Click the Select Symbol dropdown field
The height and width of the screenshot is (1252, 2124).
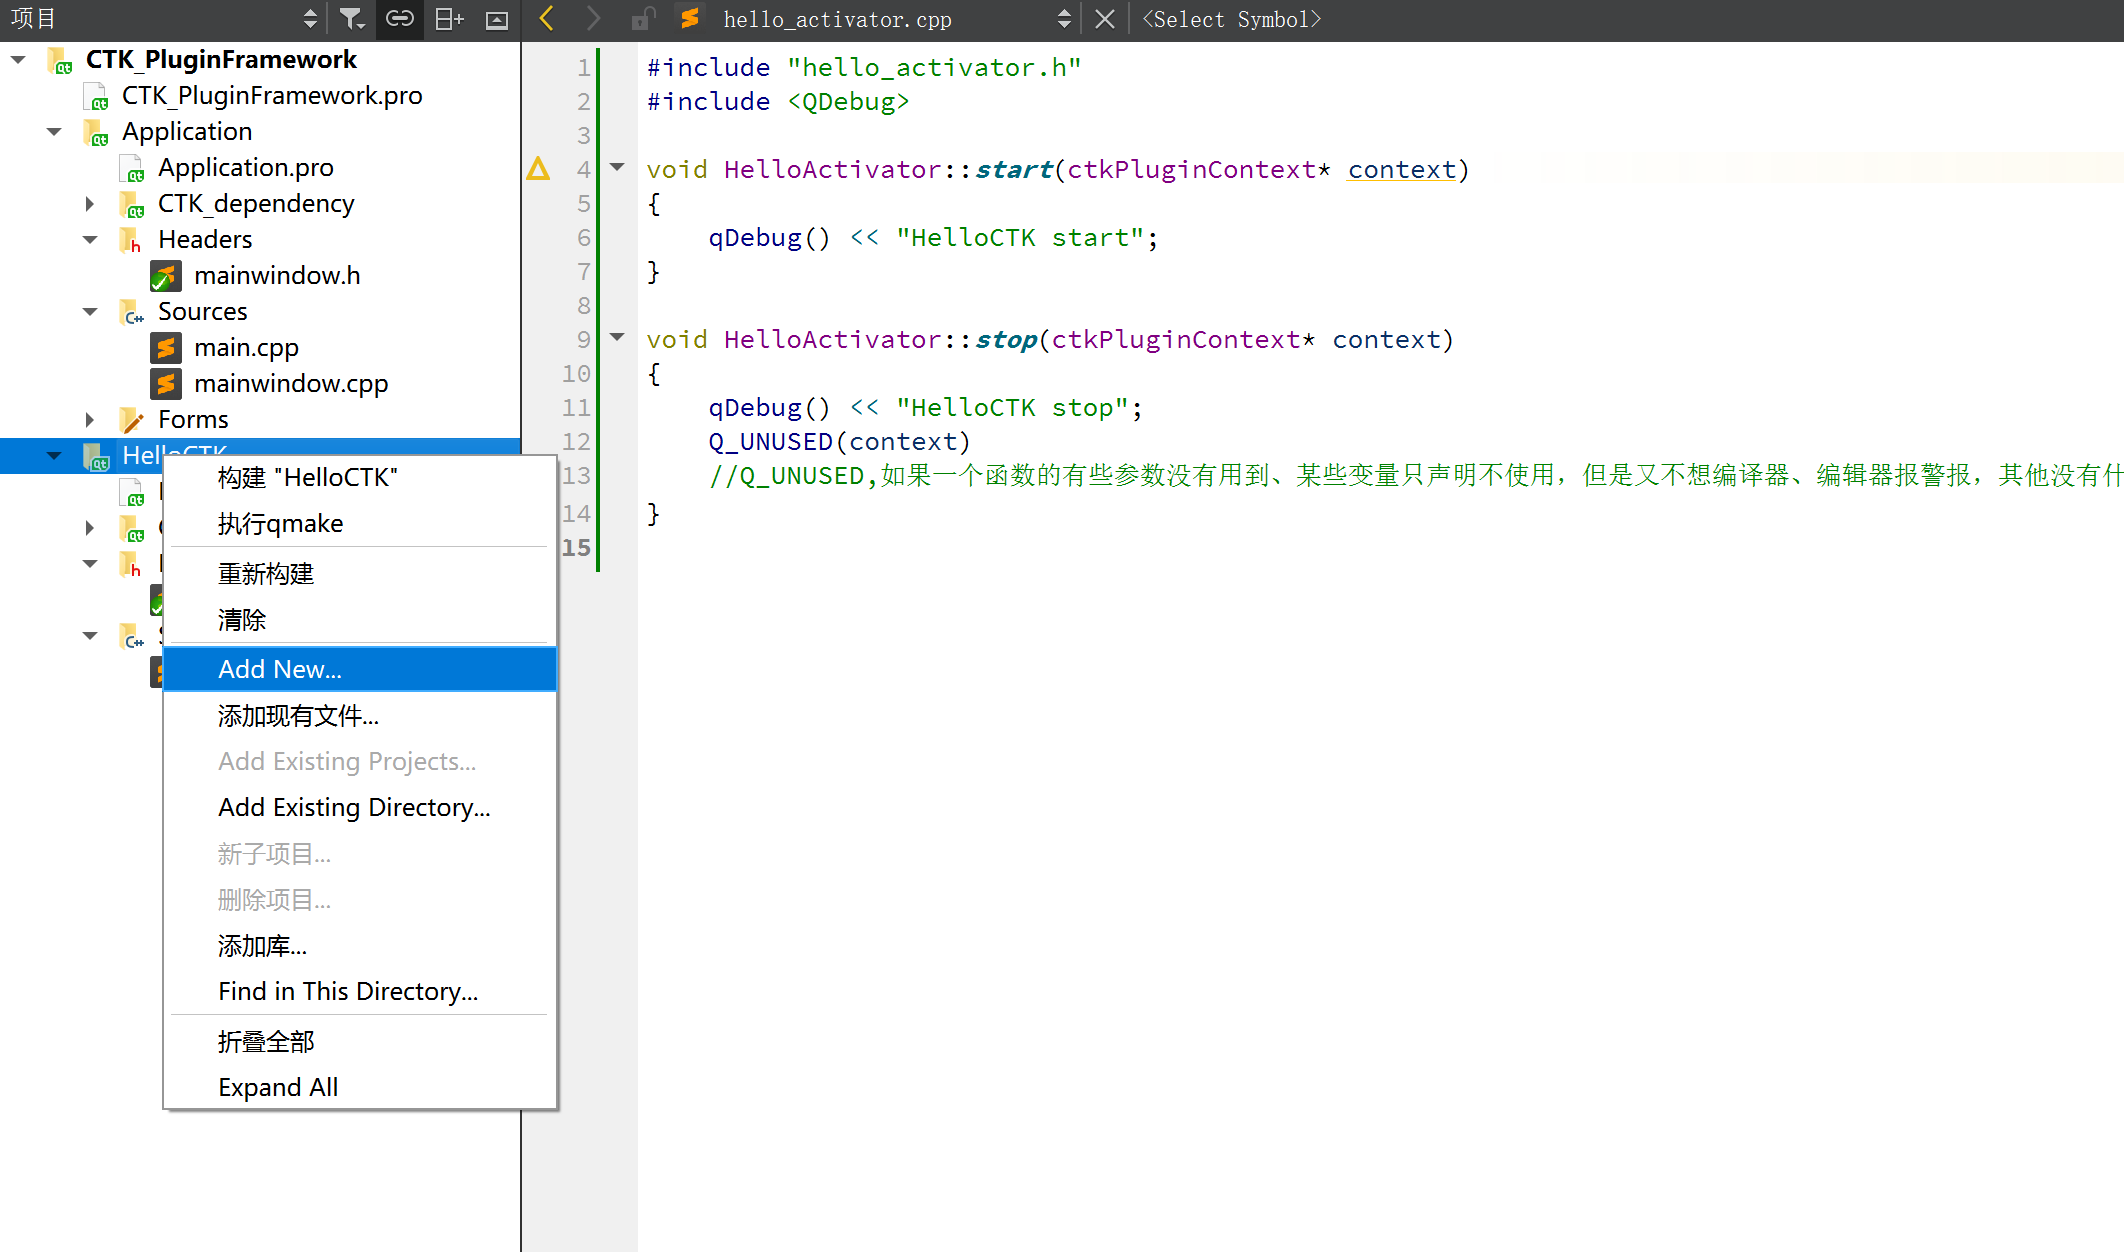point(1236,19)
